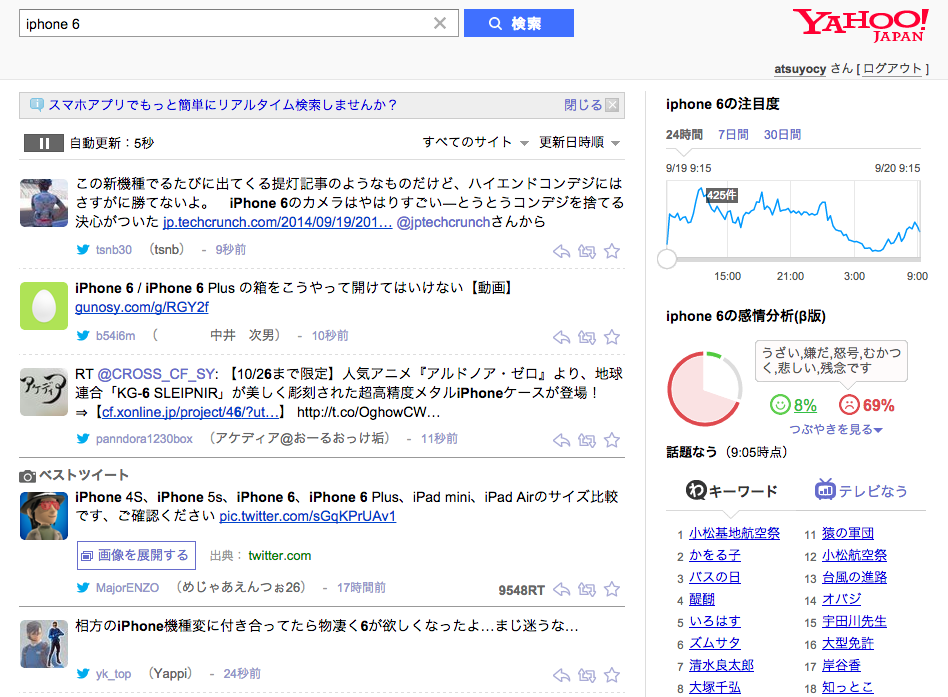Viewport: 948px width, 697px height.
Task: Pause auto-update with the pause button
Action: click(44, 143)
